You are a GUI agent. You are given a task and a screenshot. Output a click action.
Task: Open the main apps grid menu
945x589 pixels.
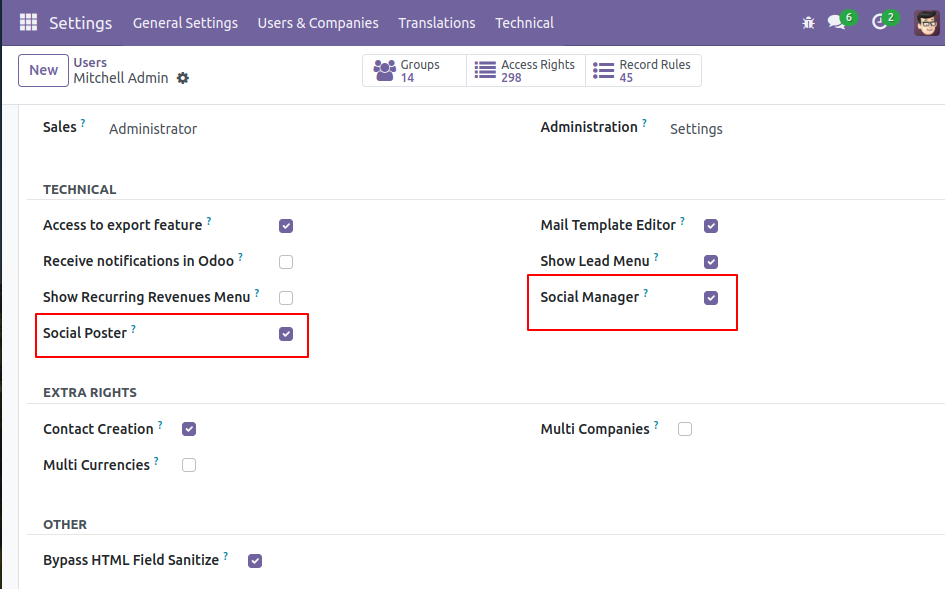(28, 22)
